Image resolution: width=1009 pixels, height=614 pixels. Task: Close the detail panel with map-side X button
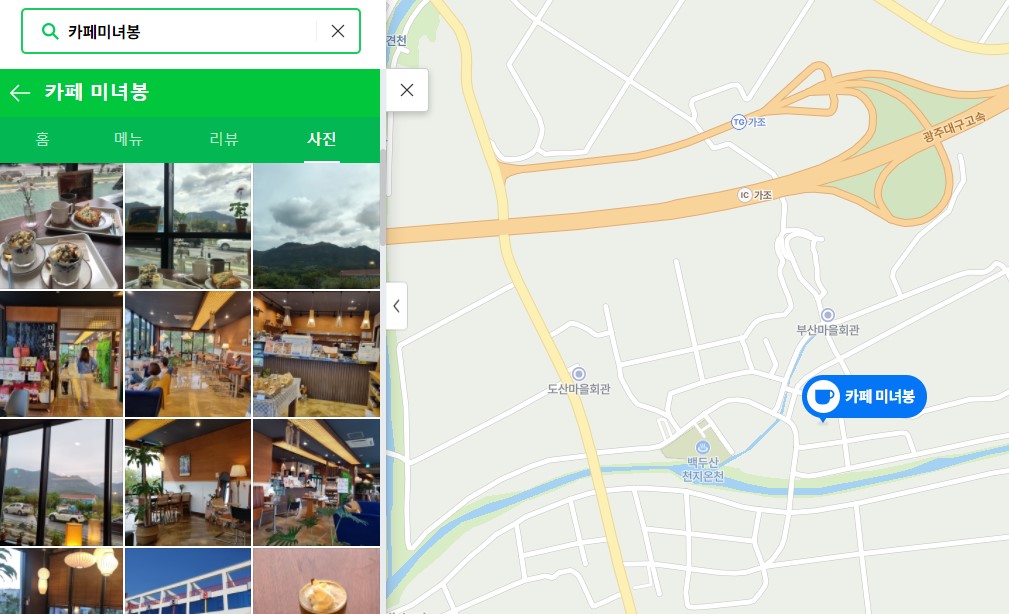point(407,90)
